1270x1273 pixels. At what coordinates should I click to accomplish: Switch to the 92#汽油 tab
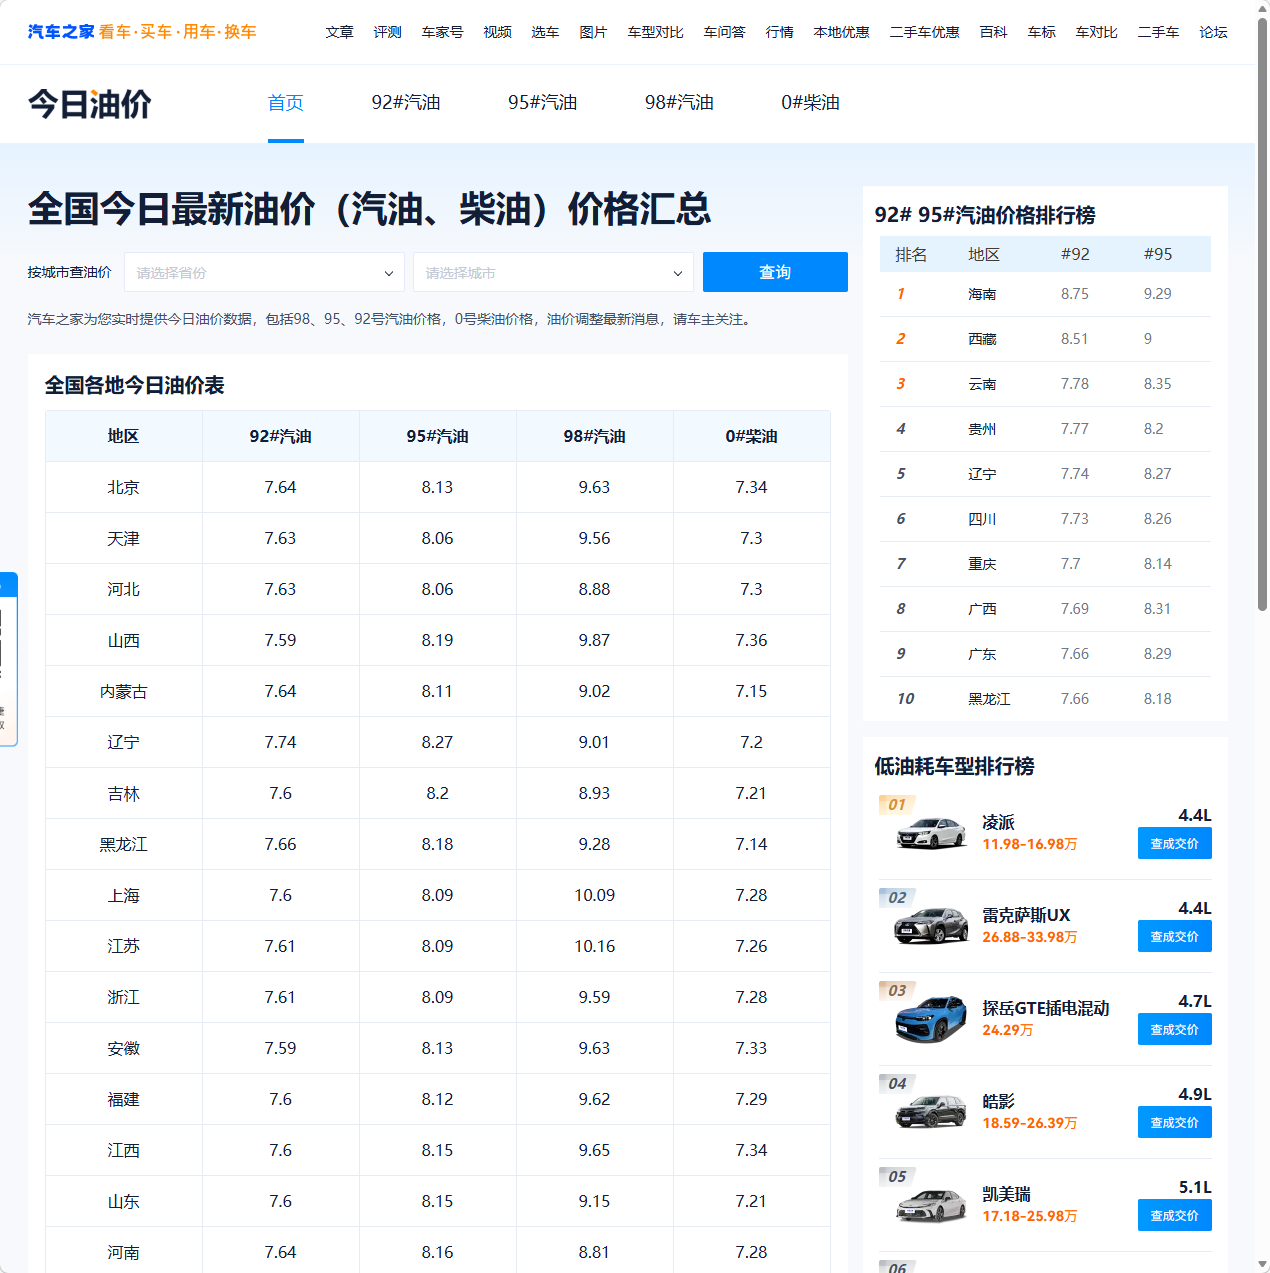pos(408,102)
